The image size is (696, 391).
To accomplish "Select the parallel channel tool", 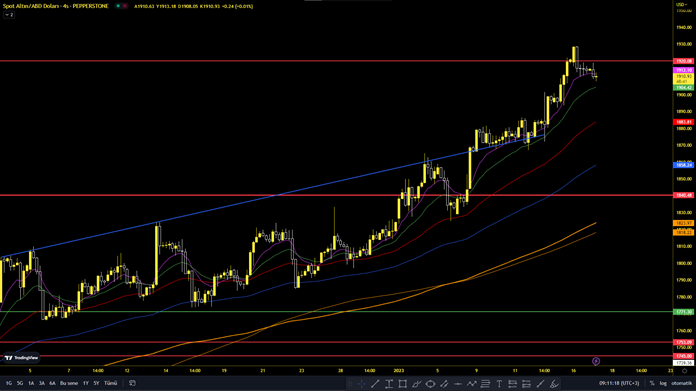I will pos(444,383).
